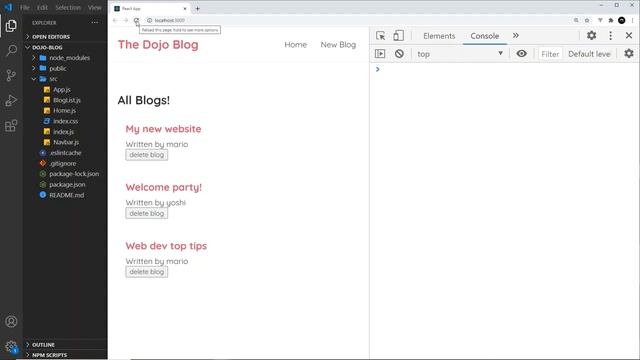Open package.json in the explorer
This screenshot has height=360, width=640.
pos(67,184)
